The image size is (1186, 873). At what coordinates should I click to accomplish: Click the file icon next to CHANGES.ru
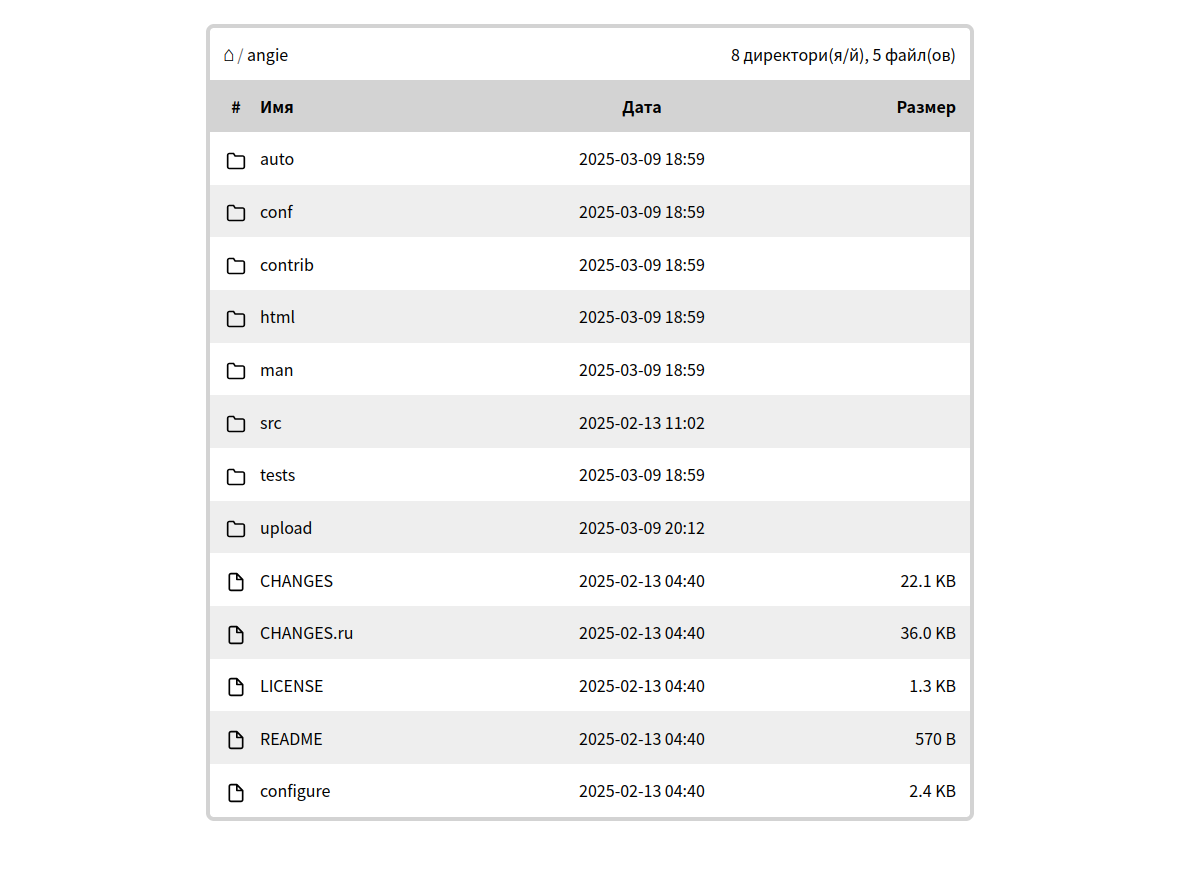[236, 634]
